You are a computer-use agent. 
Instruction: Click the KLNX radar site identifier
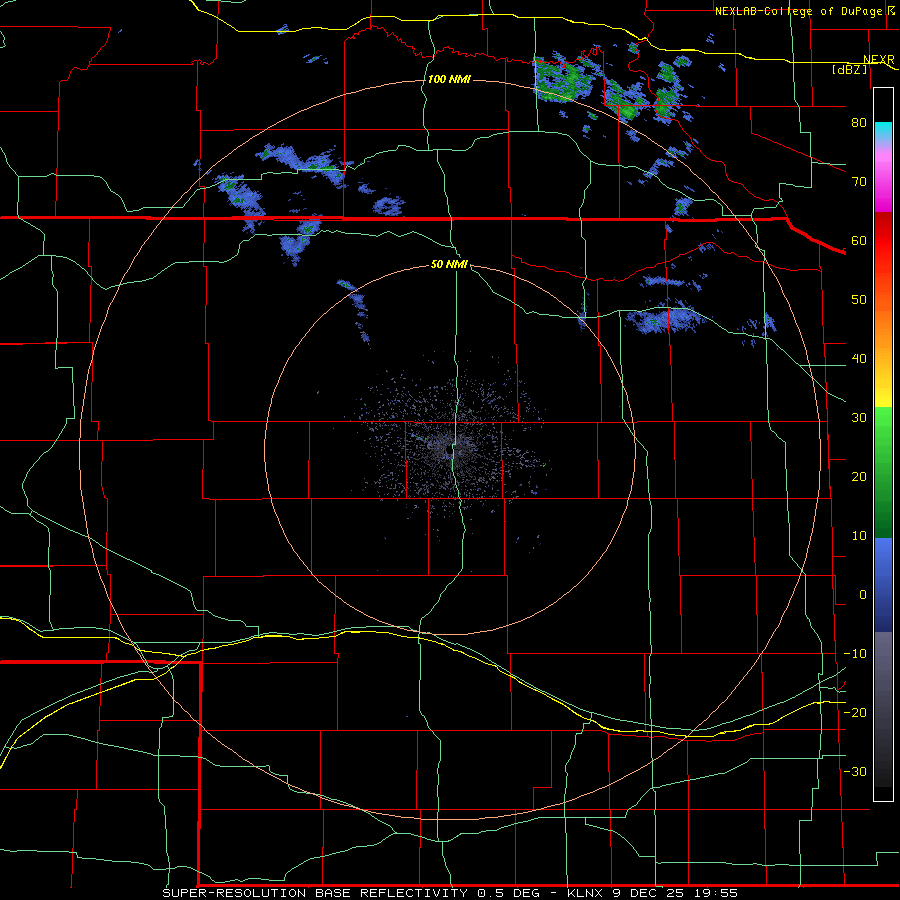(x=587, y=893)
